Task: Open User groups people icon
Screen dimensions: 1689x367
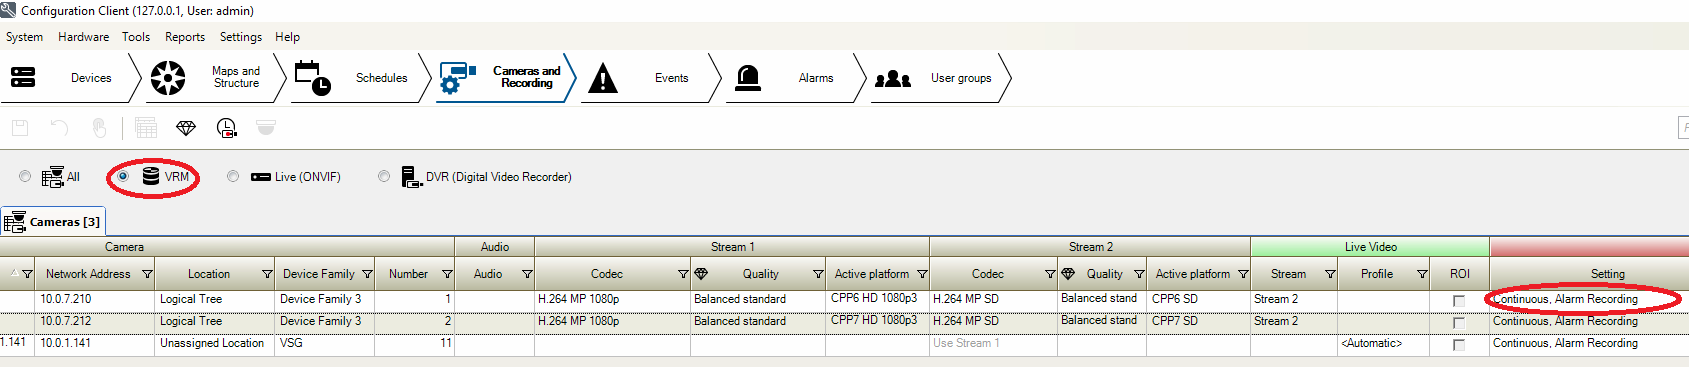Action: pyautogui.click(x=893, y=78)
